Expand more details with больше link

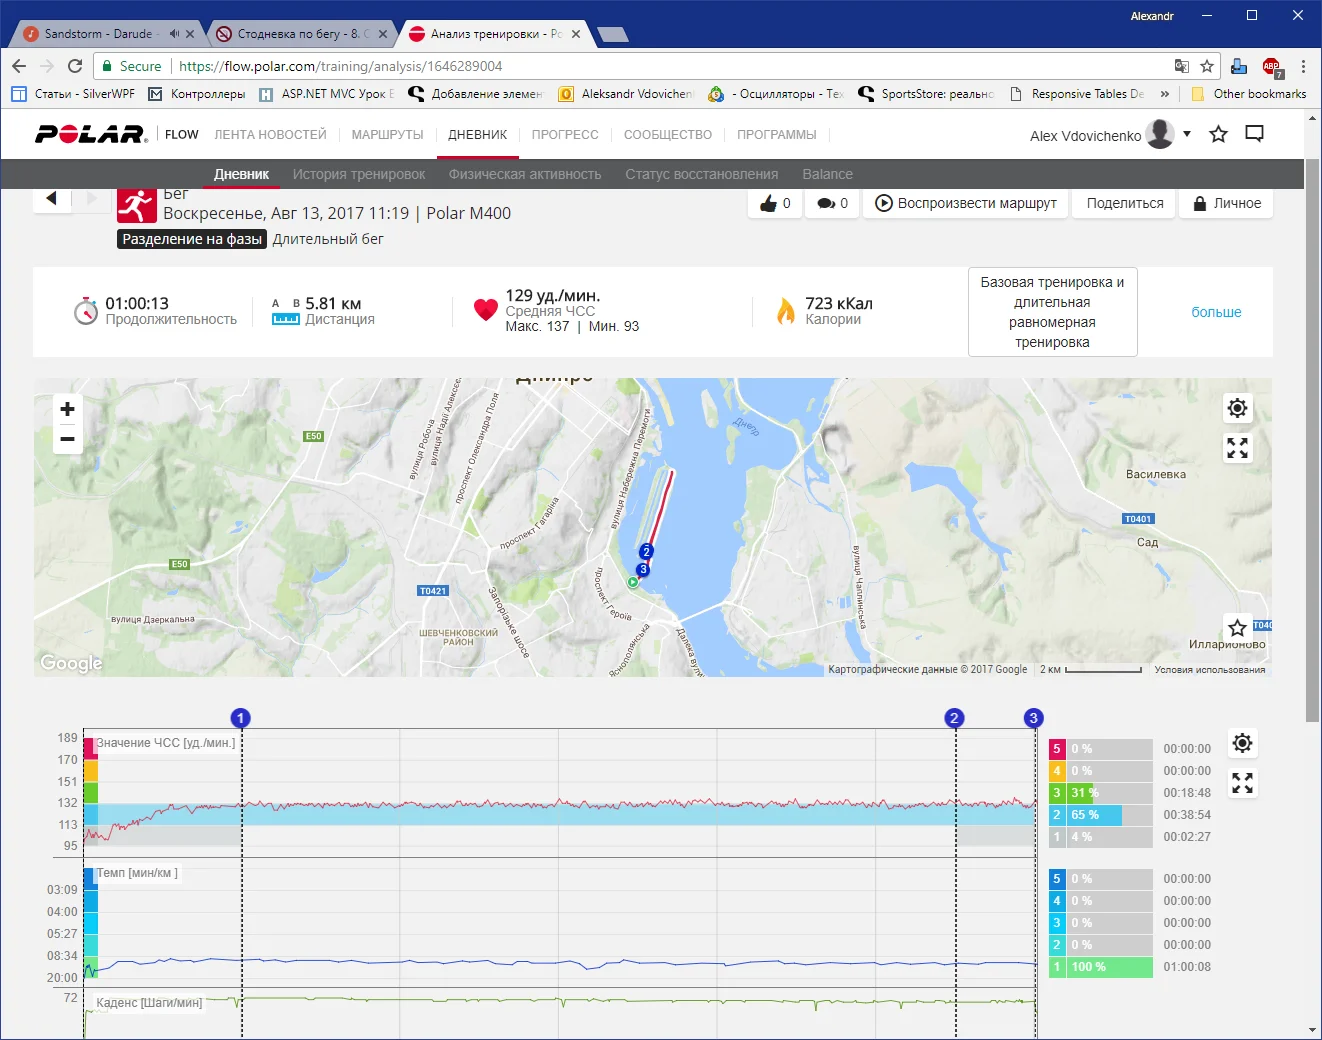coord(1216,312)
